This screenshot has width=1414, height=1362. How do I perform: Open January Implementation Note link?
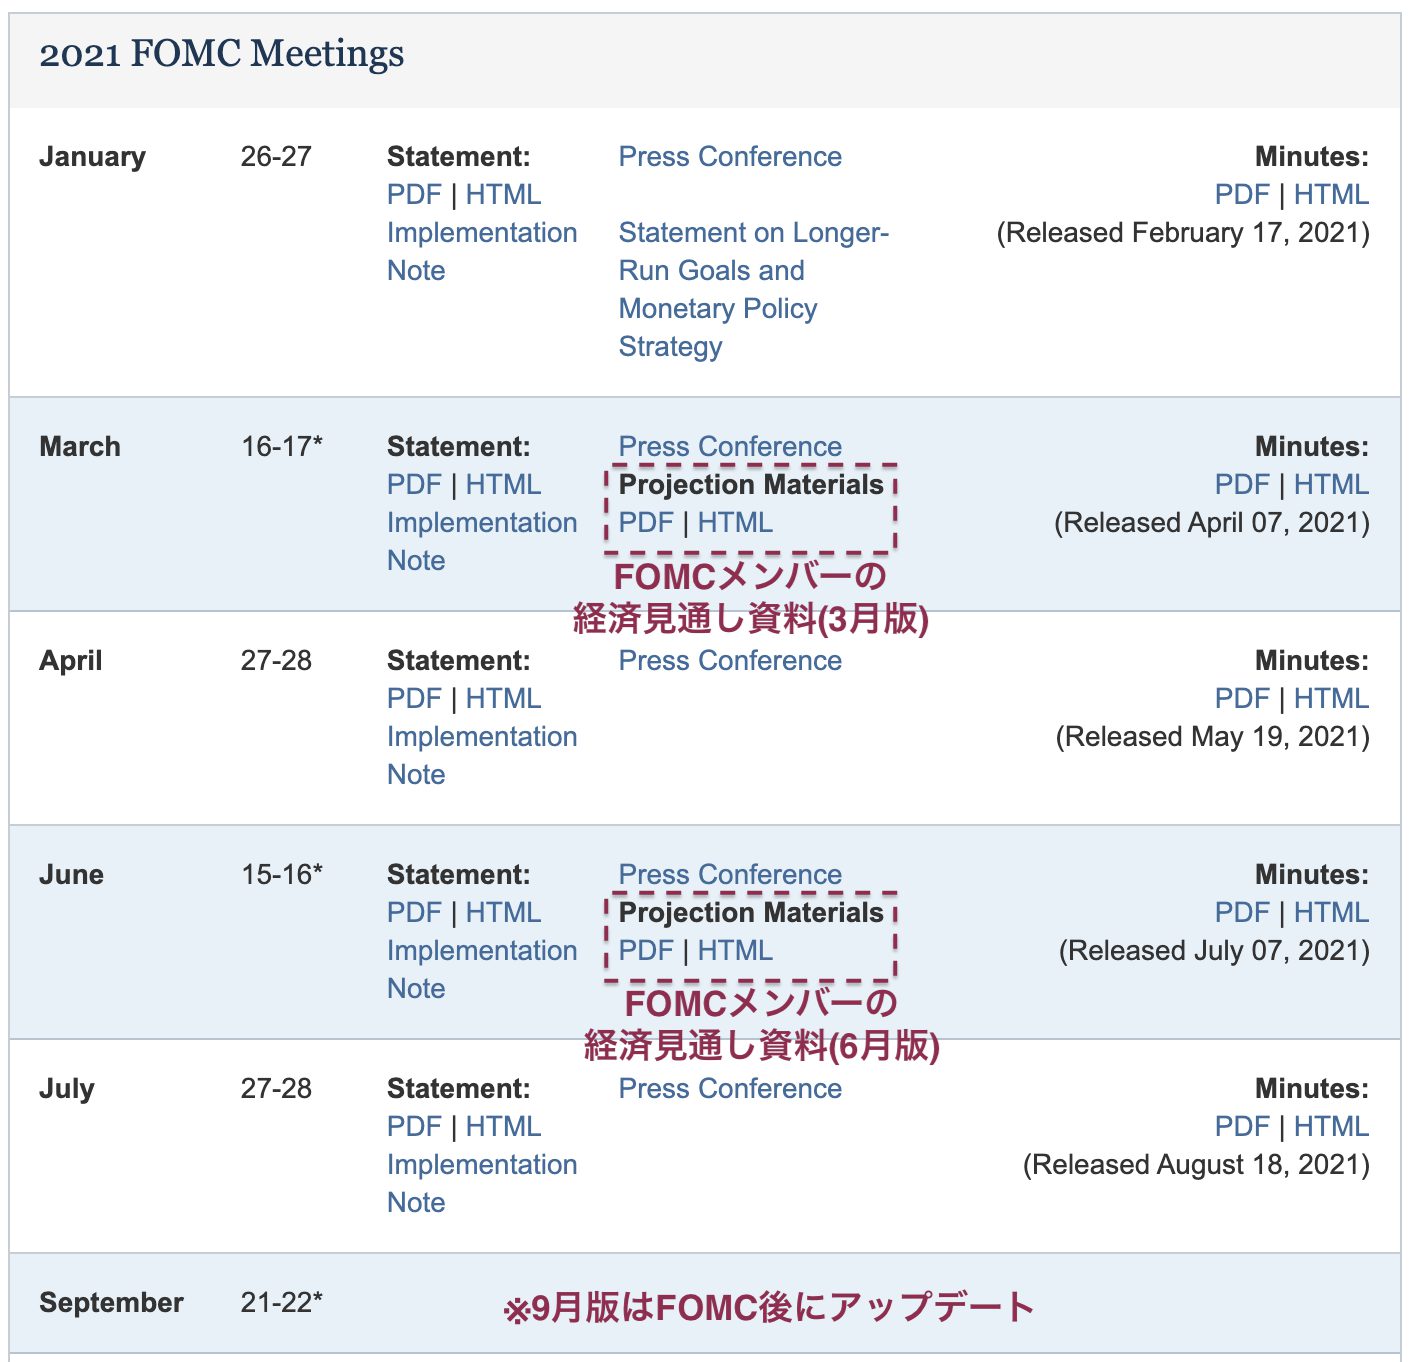coord(482,252)
